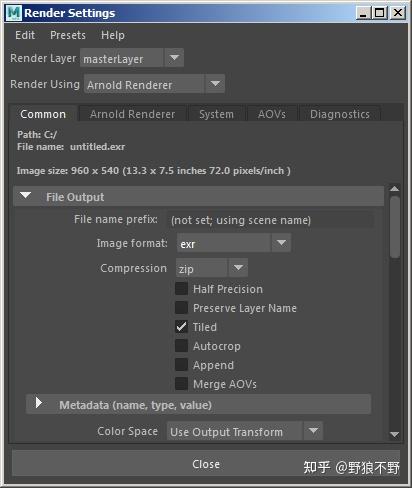Viewport: 412px width, 488px height.
Task: Enable the Merge AOVs checkbox
Action: coord(181,384)
